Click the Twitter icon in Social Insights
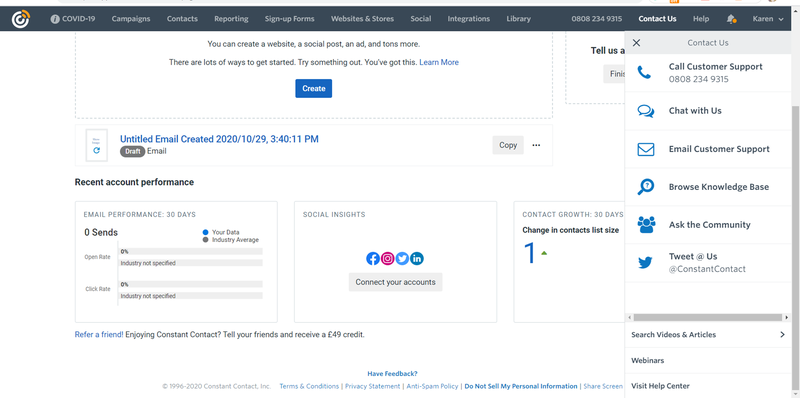 point(403,259)
